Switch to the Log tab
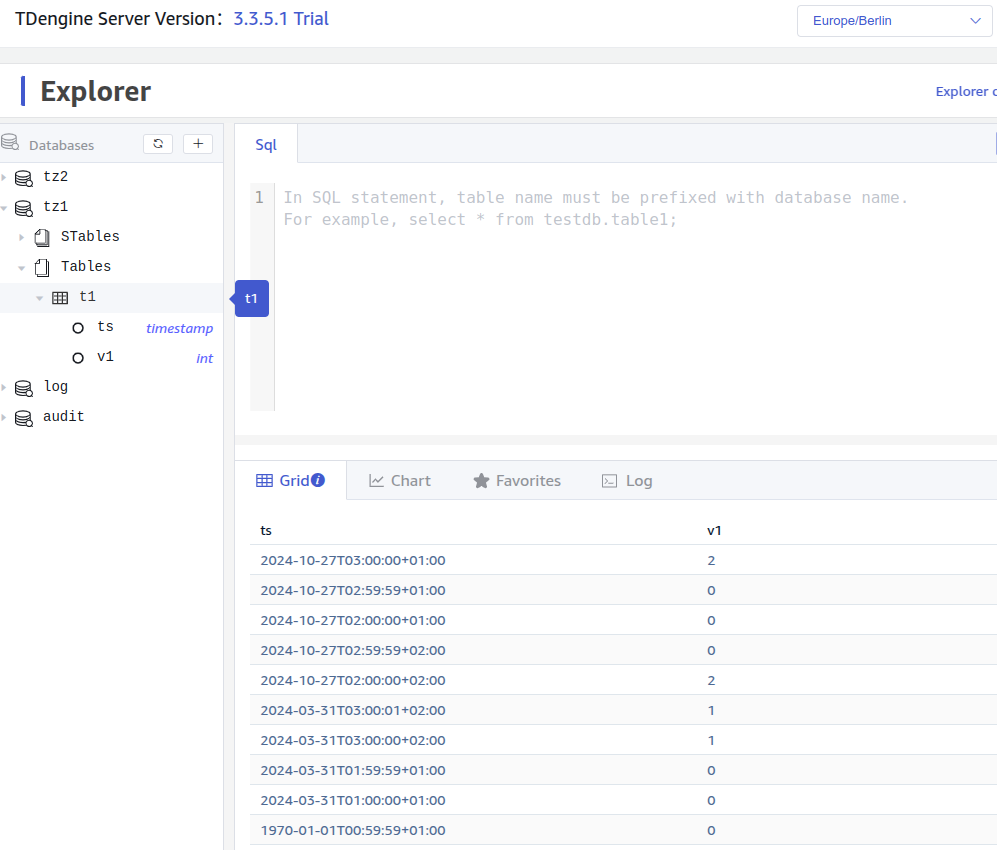This screenshot has height=850, width=997. 626,481
